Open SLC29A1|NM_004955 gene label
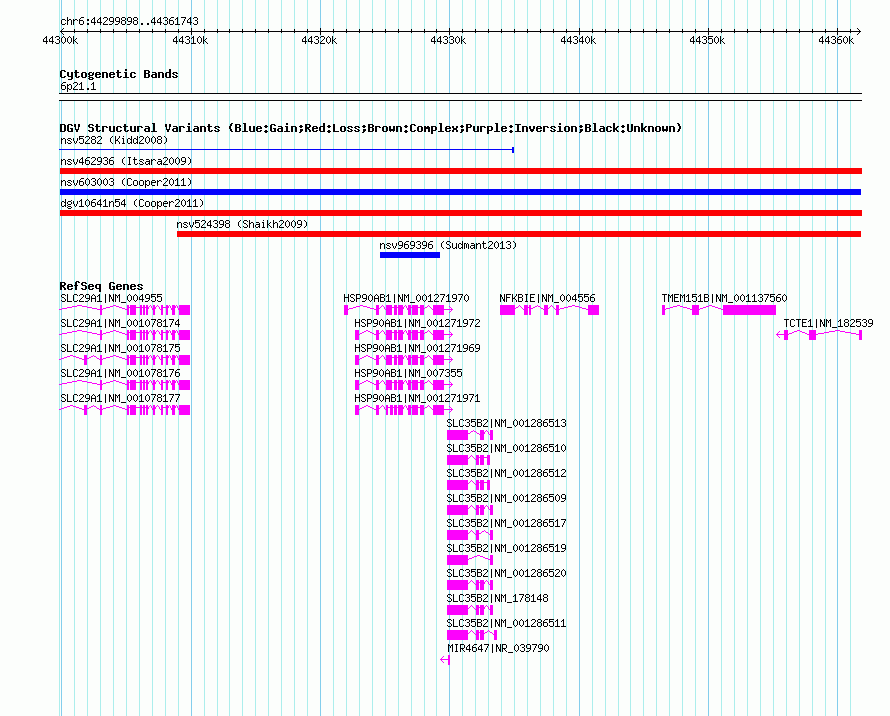This screenshot has height=716, width=890. pyautogui.click(x=111, y=298)
